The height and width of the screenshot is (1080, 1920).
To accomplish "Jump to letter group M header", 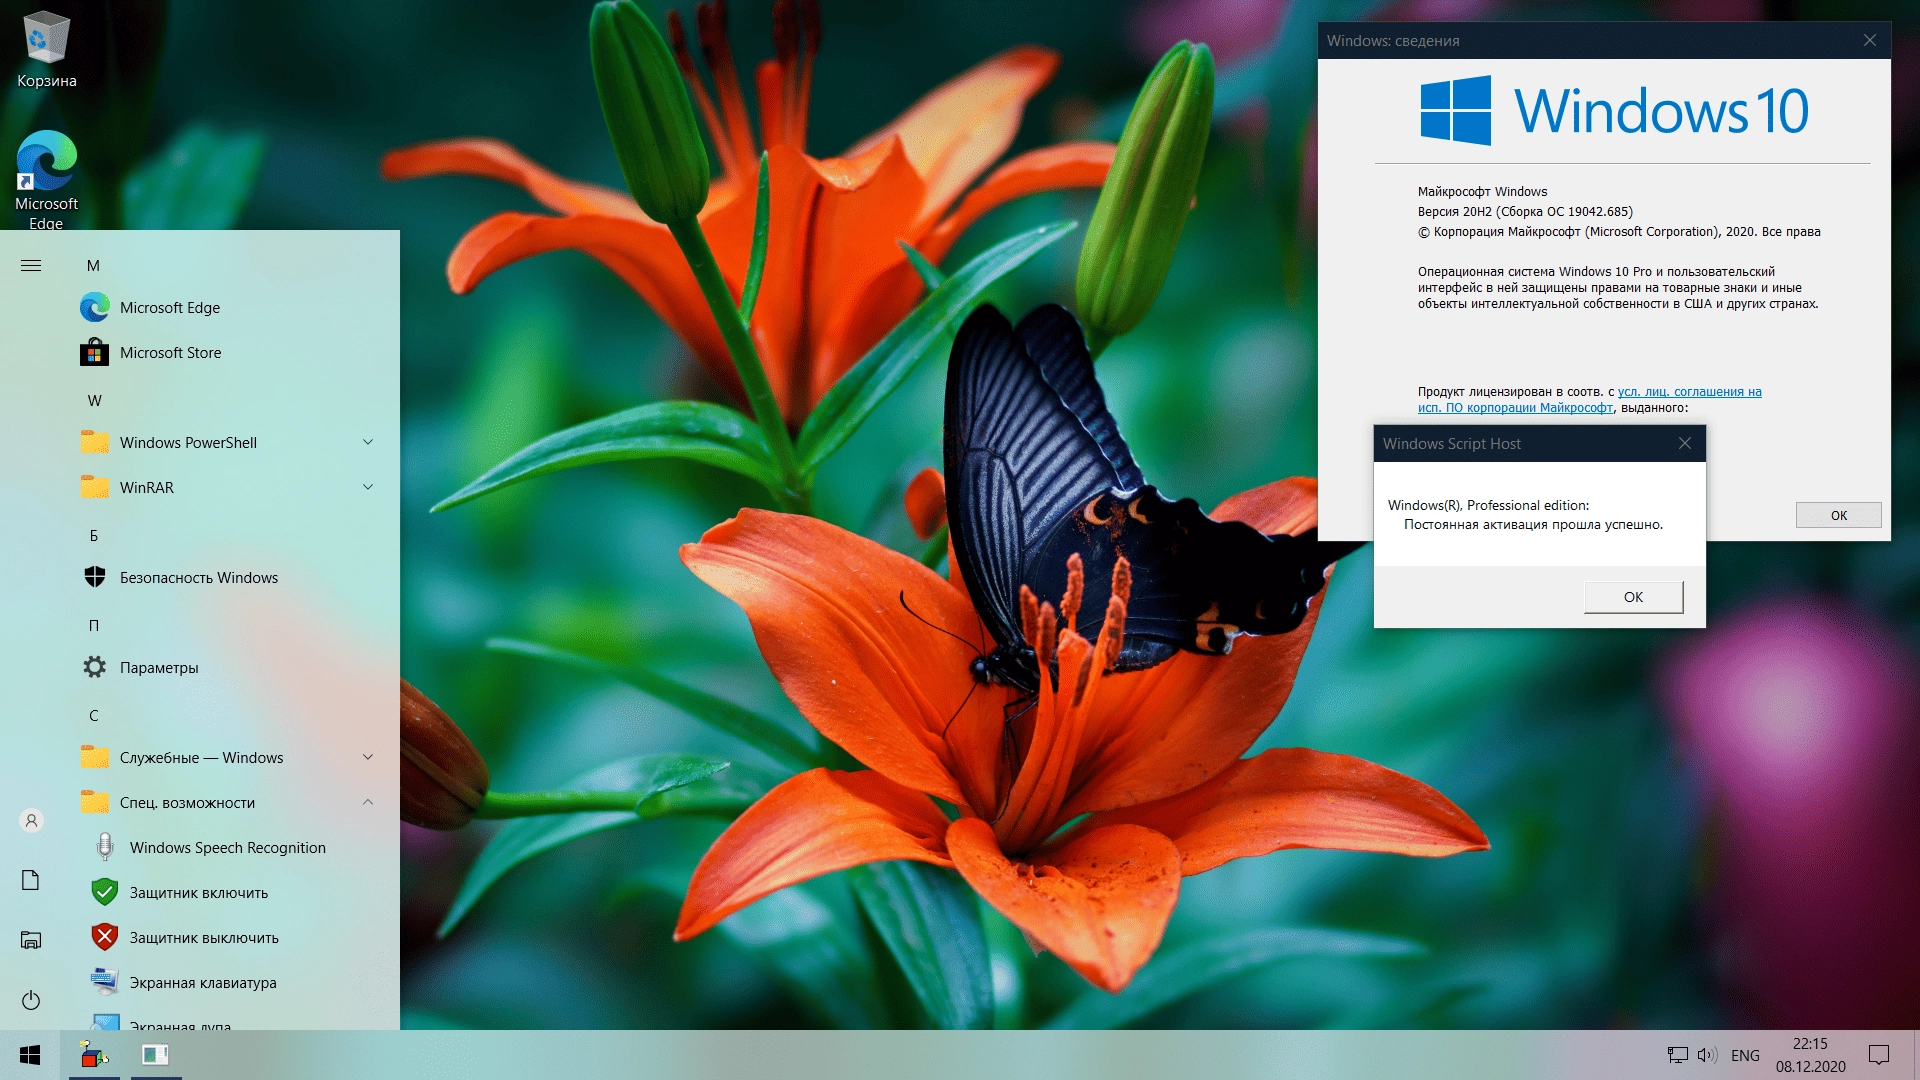I will [x=93, y=266].
